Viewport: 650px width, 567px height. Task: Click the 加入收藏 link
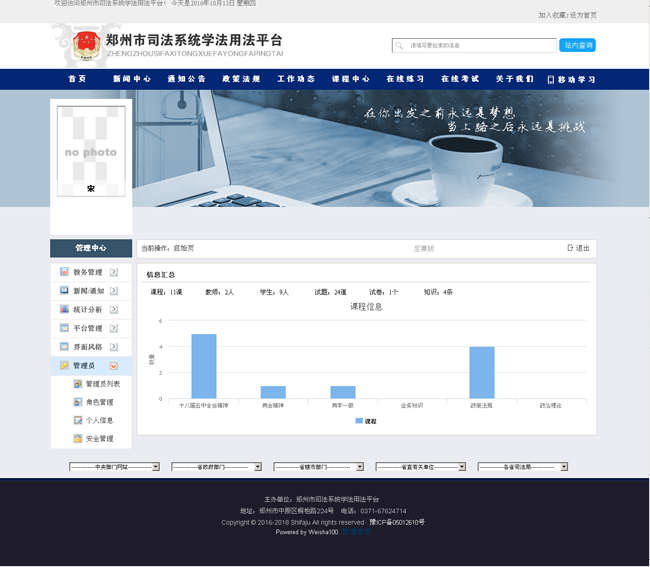[552, 15]
